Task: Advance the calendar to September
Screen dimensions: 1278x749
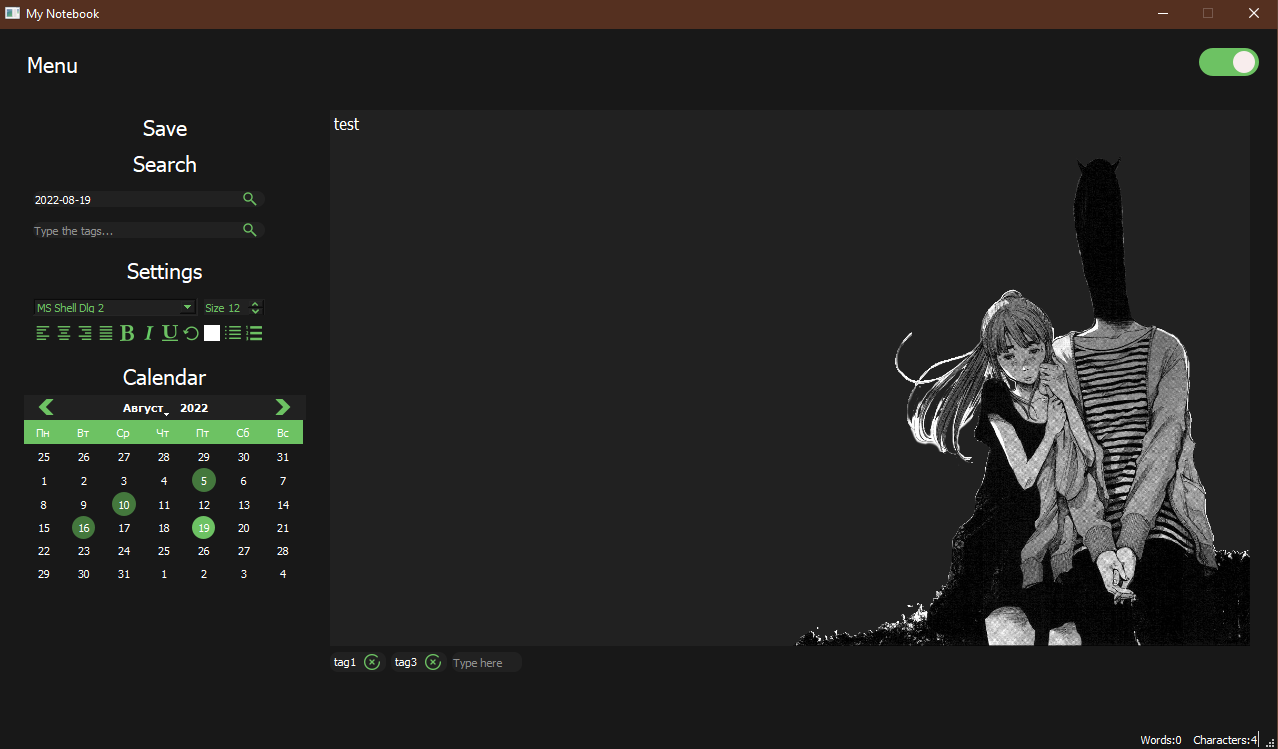Action: pyautogui.click(x=282, y=407)
